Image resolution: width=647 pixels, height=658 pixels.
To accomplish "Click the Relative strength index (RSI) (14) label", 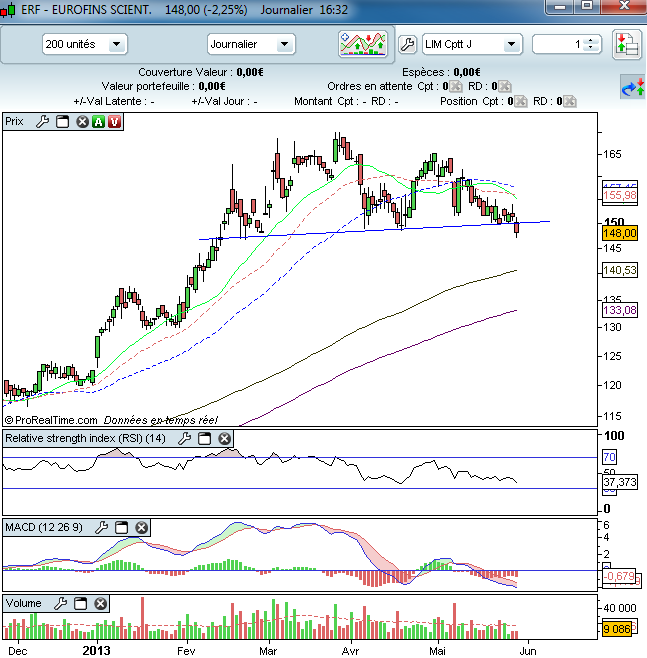I will tap(85, 439).
